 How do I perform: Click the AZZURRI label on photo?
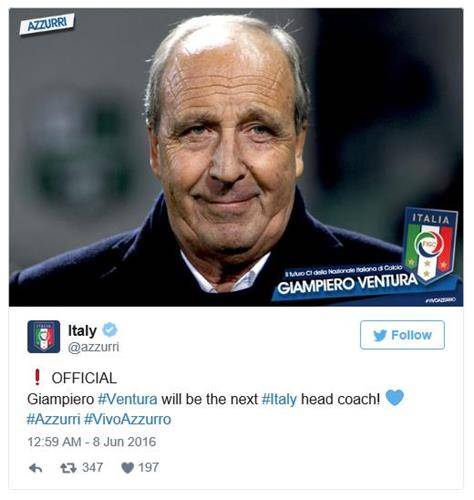tap(47, 24)
